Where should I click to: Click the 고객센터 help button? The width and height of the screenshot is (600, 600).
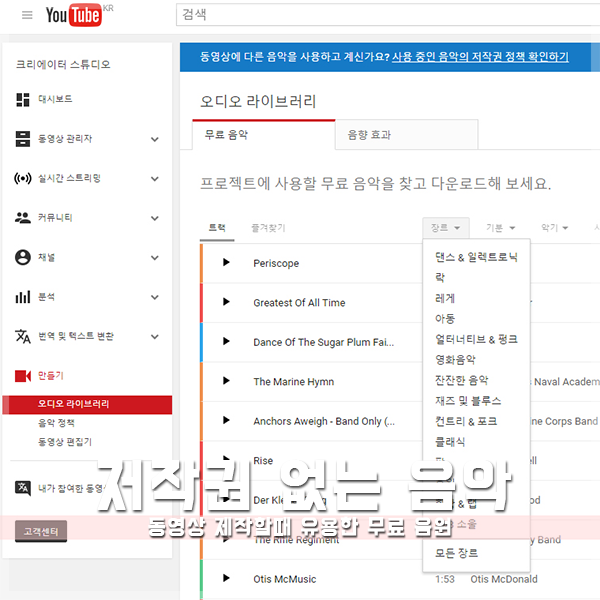tap(41, 531)
